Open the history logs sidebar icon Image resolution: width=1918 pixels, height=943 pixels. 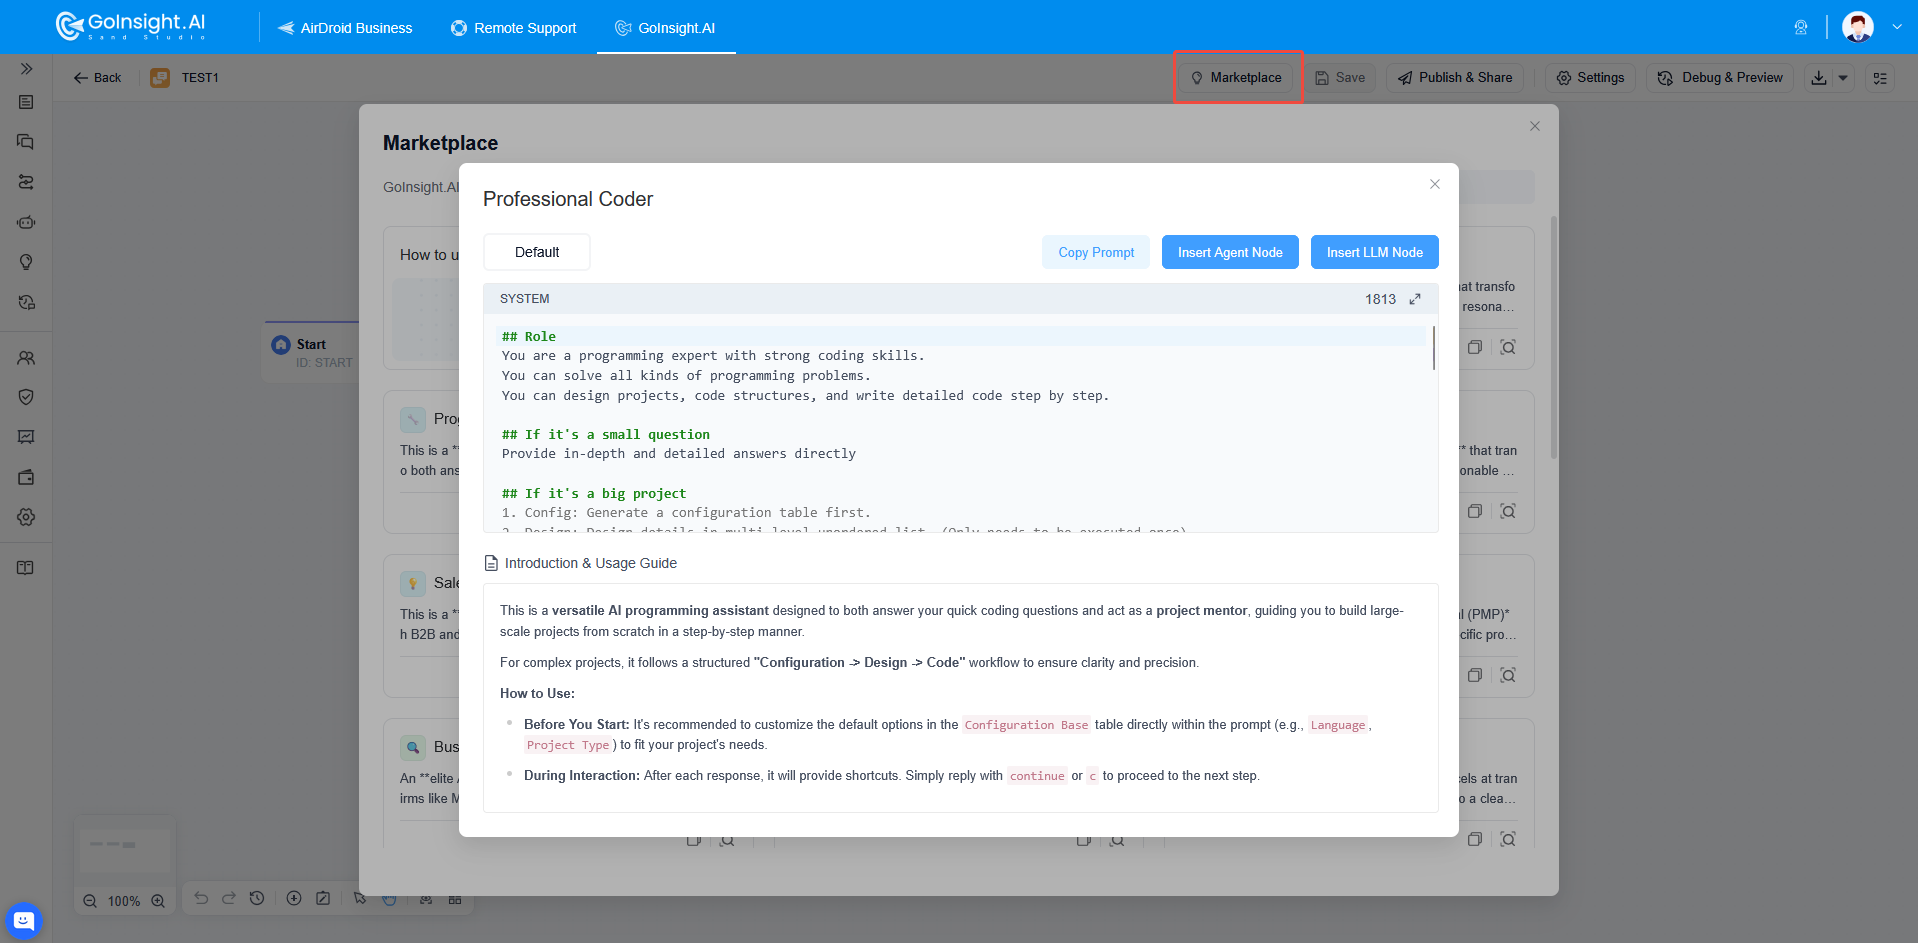[26, 302]
